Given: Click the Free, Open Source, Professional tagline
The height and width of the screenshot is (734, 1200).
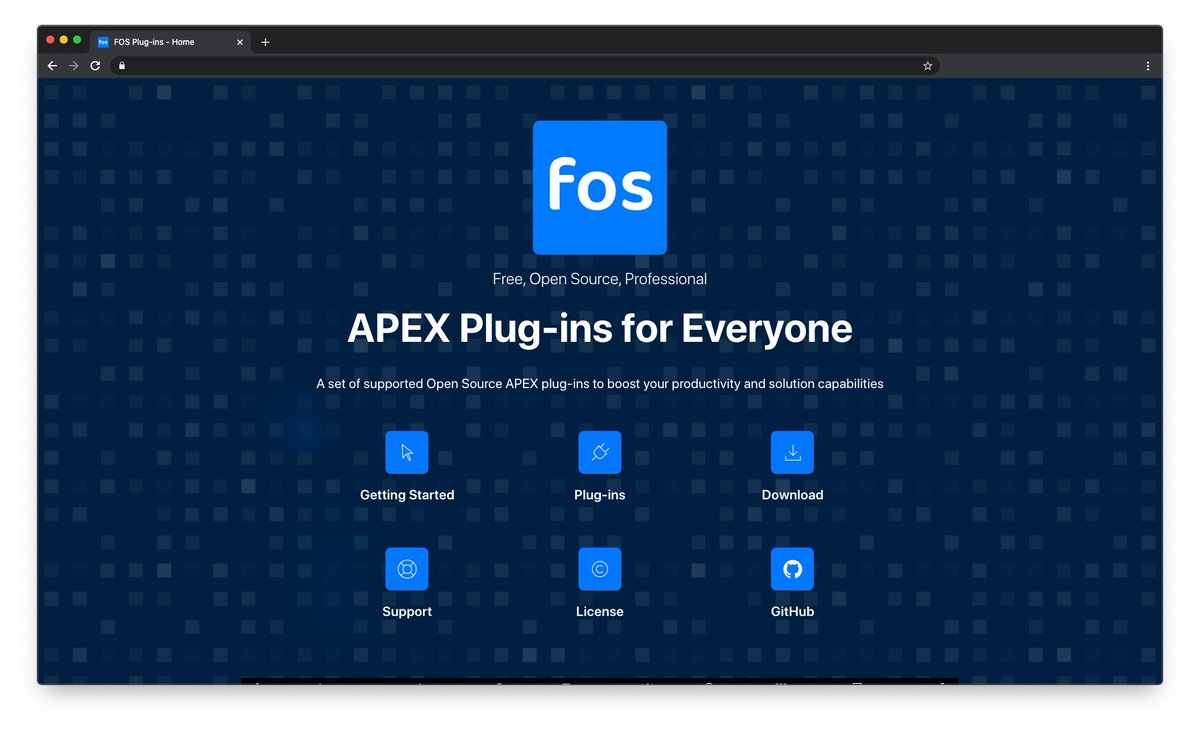Looking at the screenshot, I should 600,279.
